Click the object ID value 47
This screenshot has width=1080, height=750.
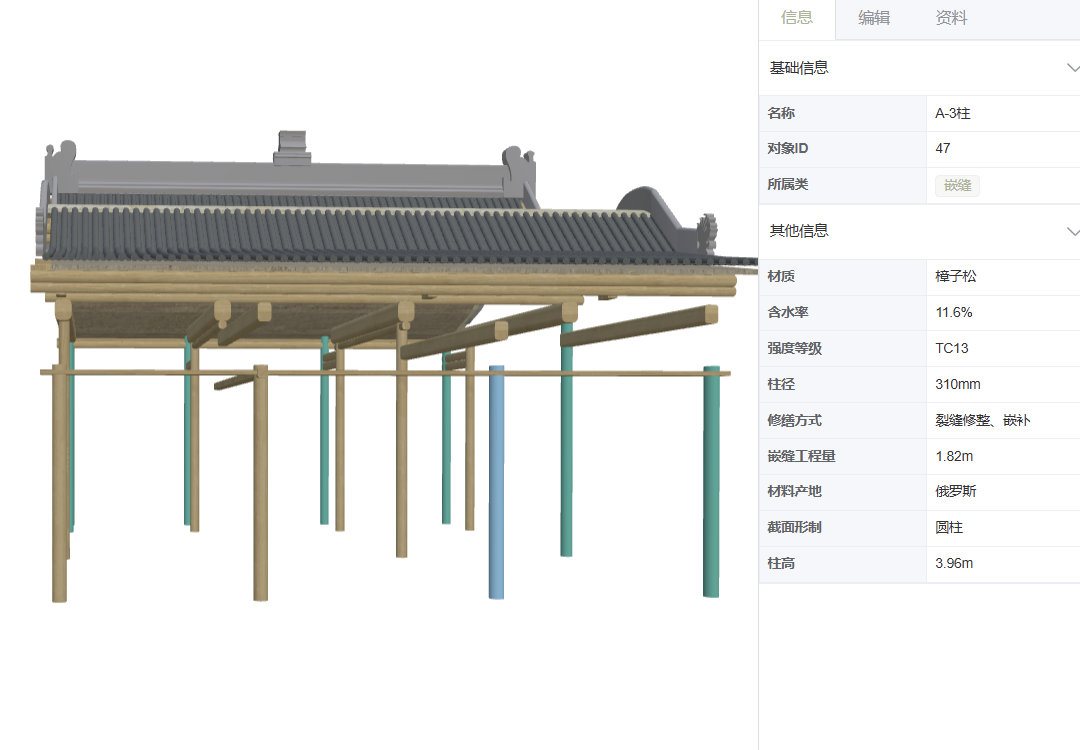point(943,148)
